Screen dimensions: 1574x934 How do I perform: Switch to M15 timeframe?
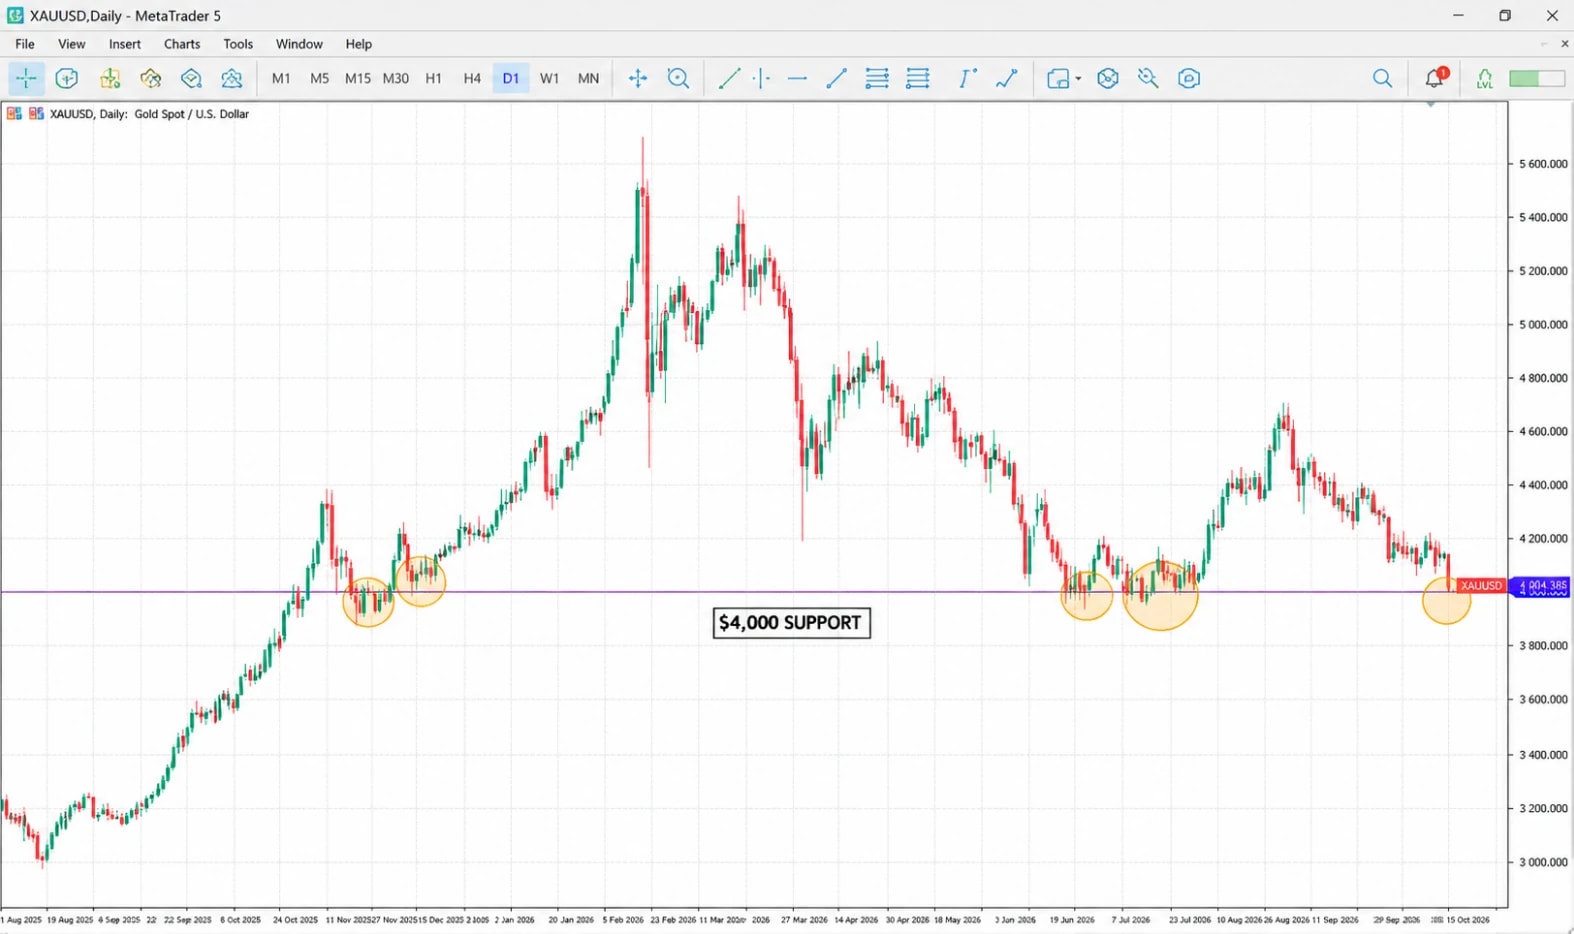coord(357,78)
